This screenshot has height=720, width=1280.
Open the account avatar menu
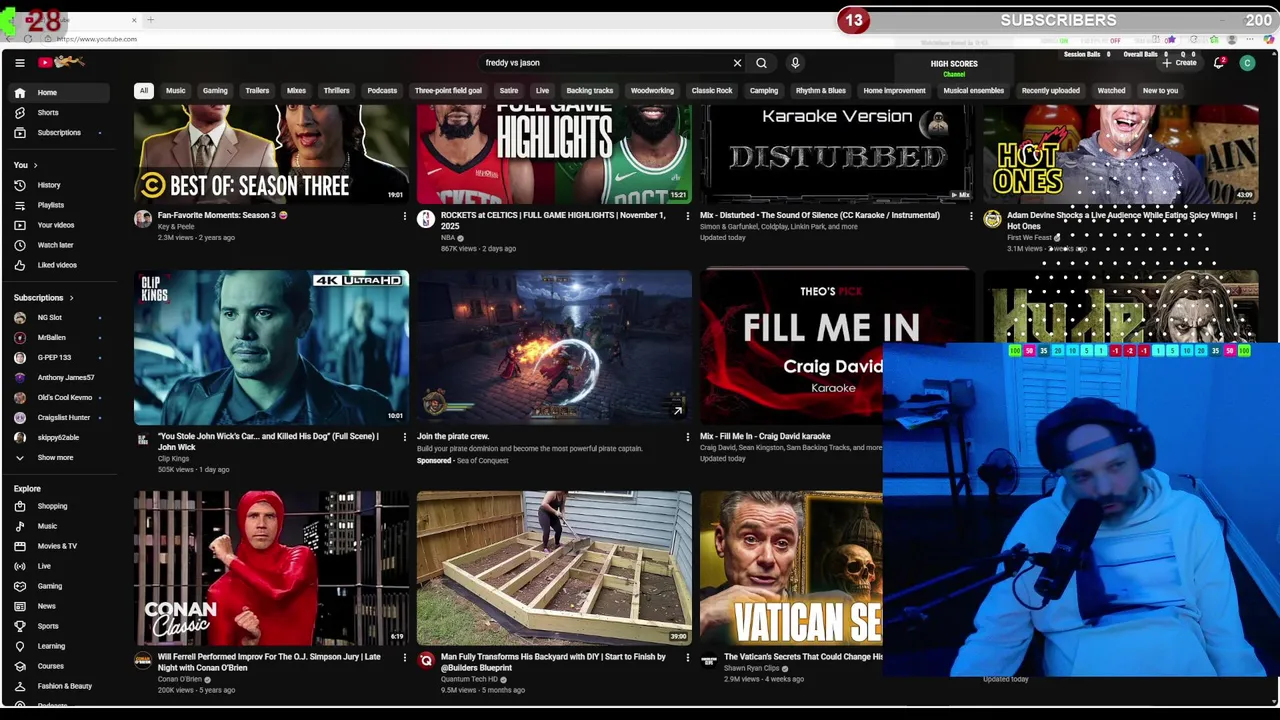click(1247, 63)
